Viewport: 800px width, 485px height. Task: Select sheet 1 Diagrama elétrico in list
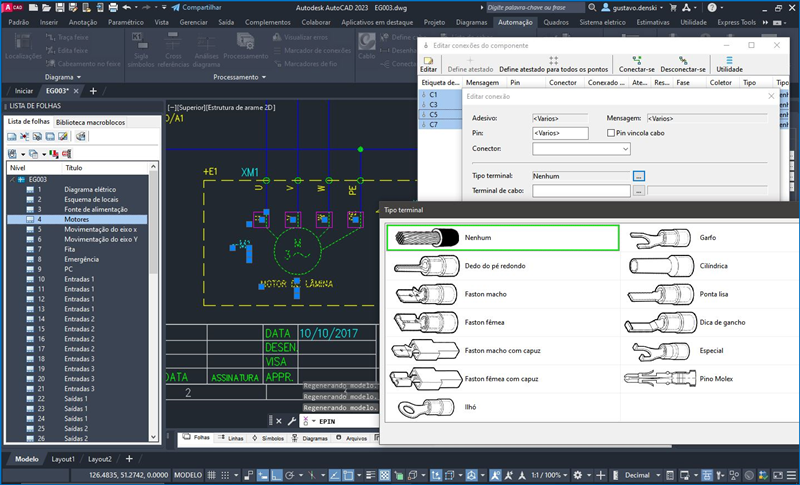[x=90, y=189]
